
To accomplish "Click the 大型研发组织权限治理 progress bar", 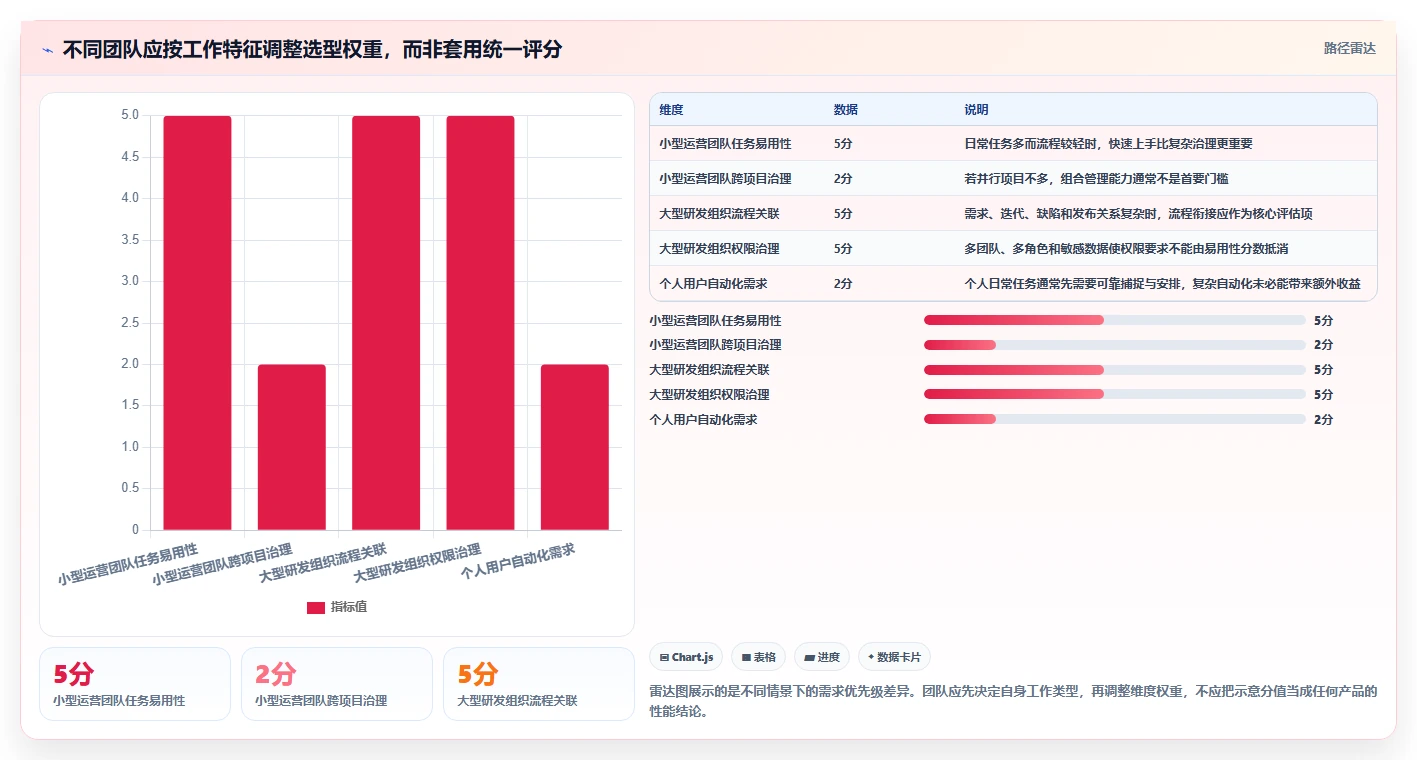I will pyautogui.click(x=1114, y=394).
